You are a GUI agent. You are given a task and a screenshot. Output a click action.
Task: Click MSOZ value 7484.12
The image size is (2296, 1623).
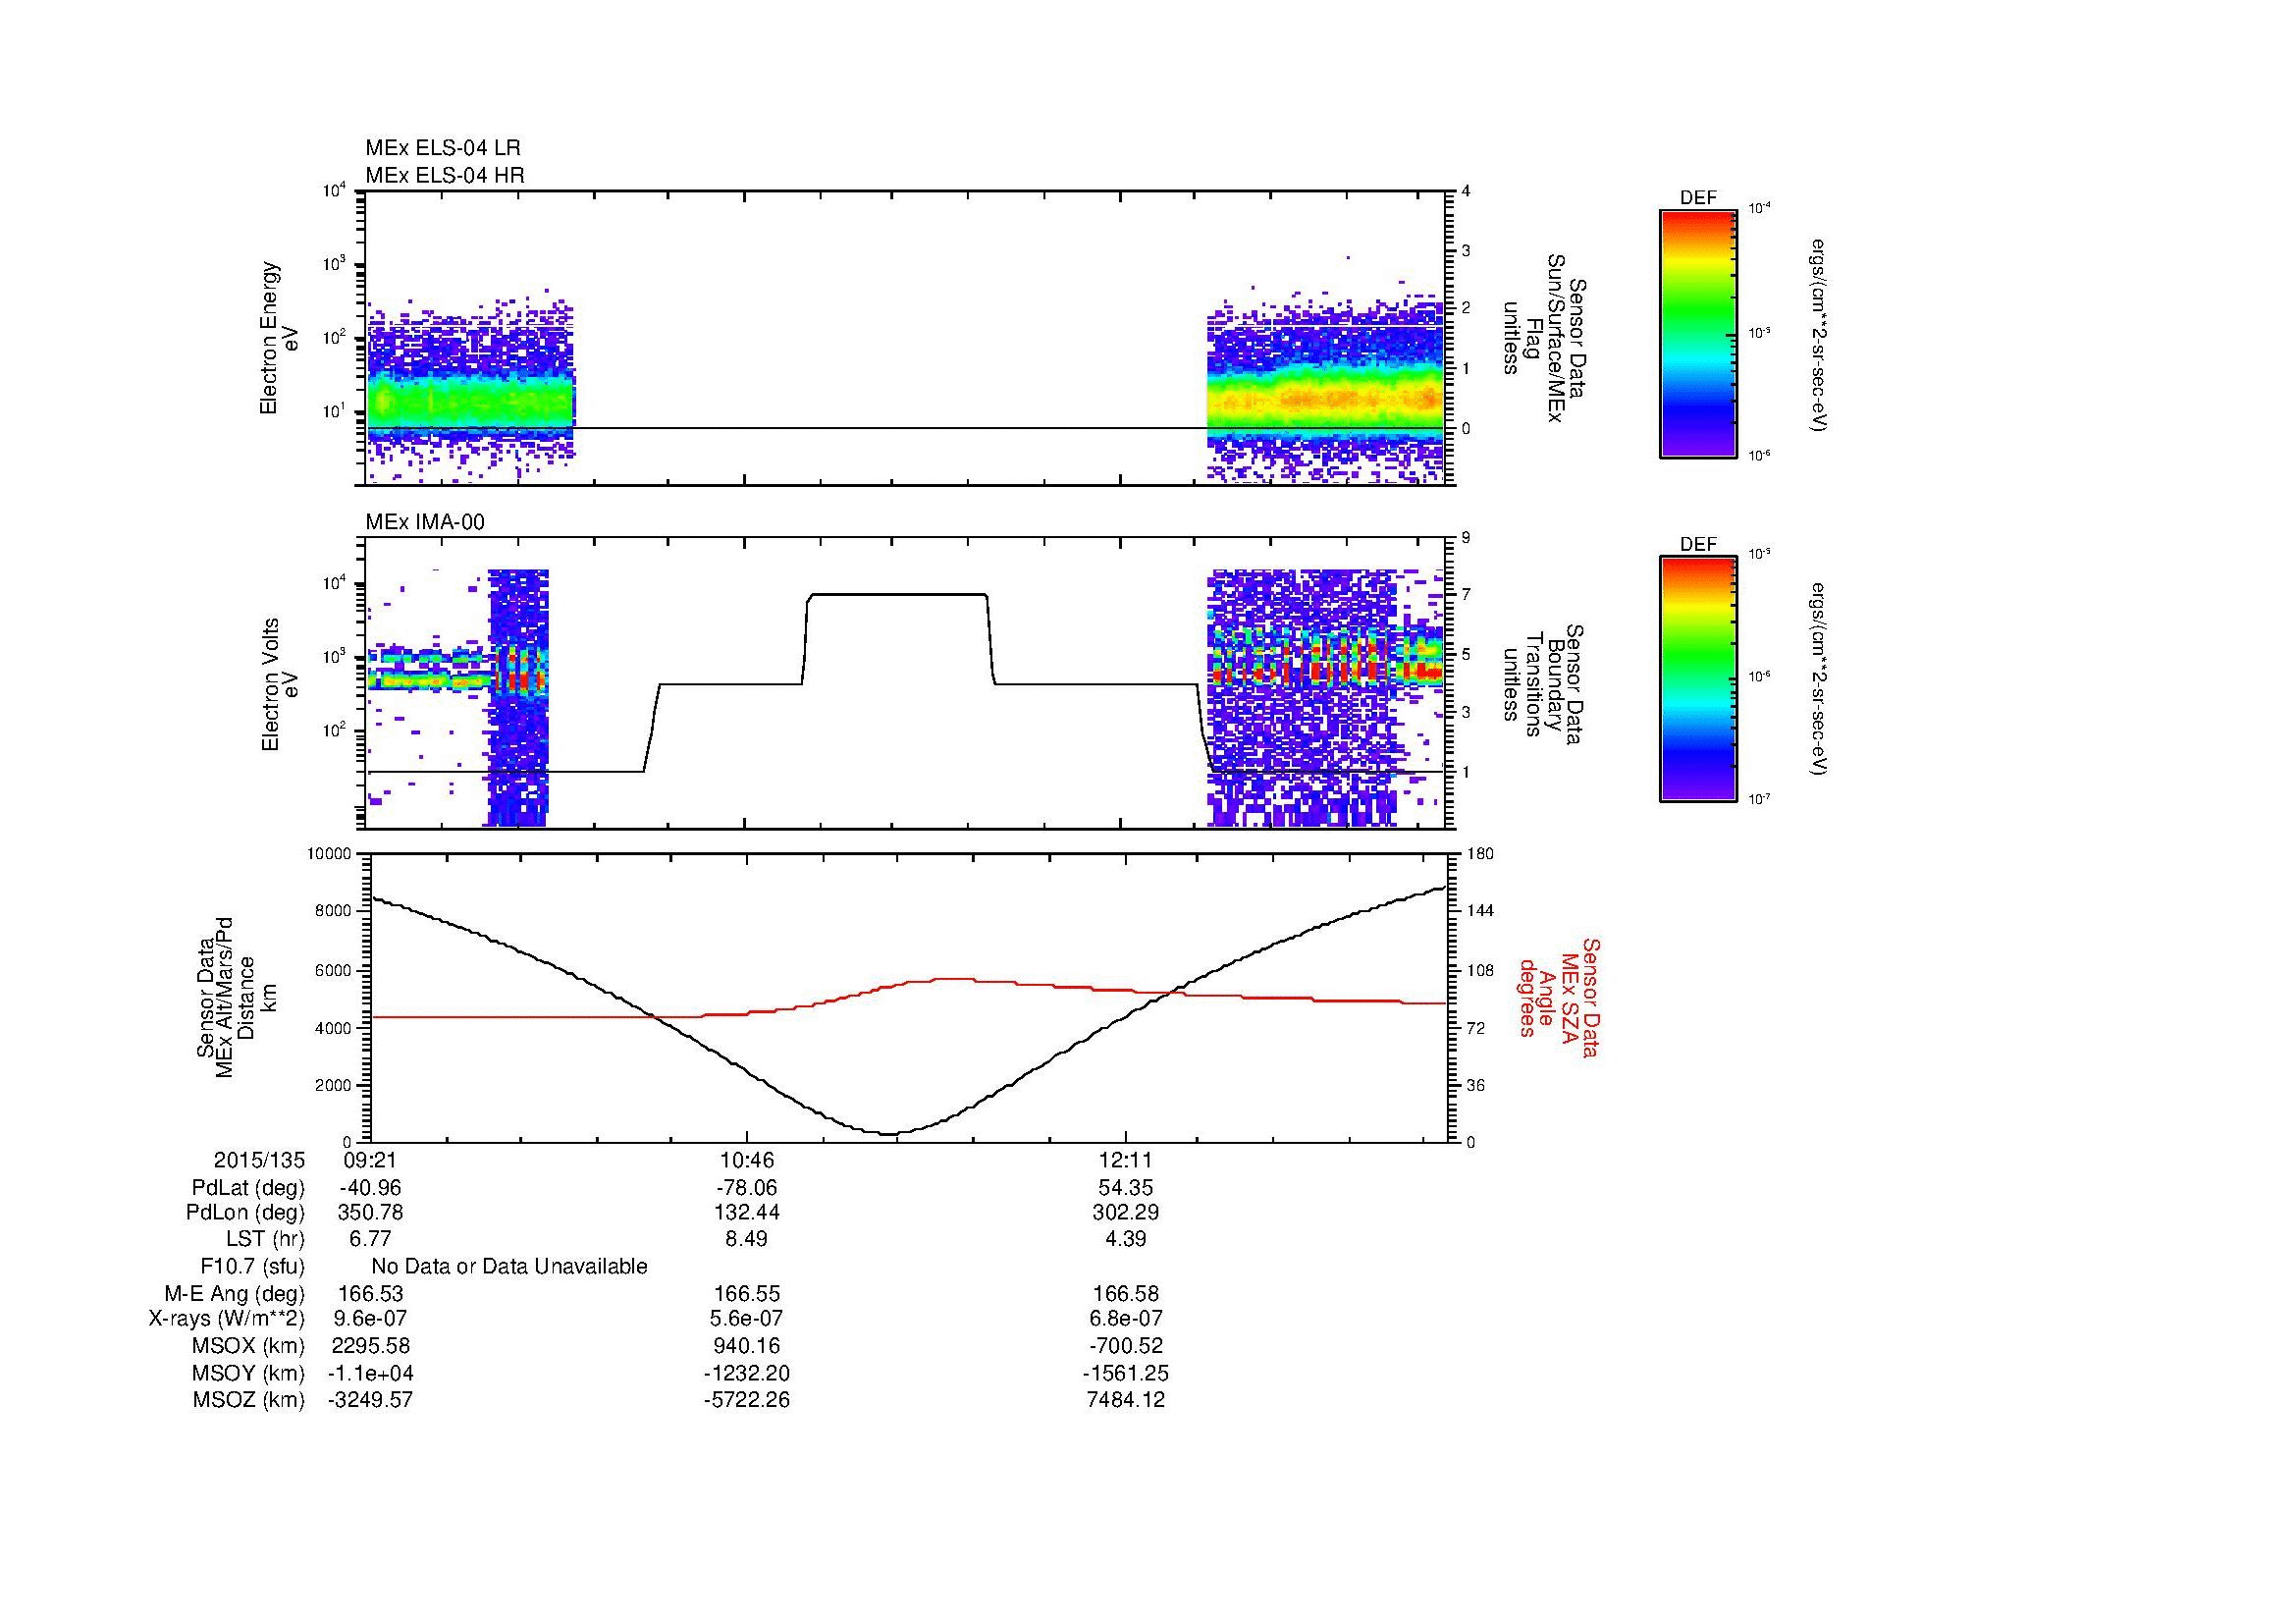click(1126, 1400)
